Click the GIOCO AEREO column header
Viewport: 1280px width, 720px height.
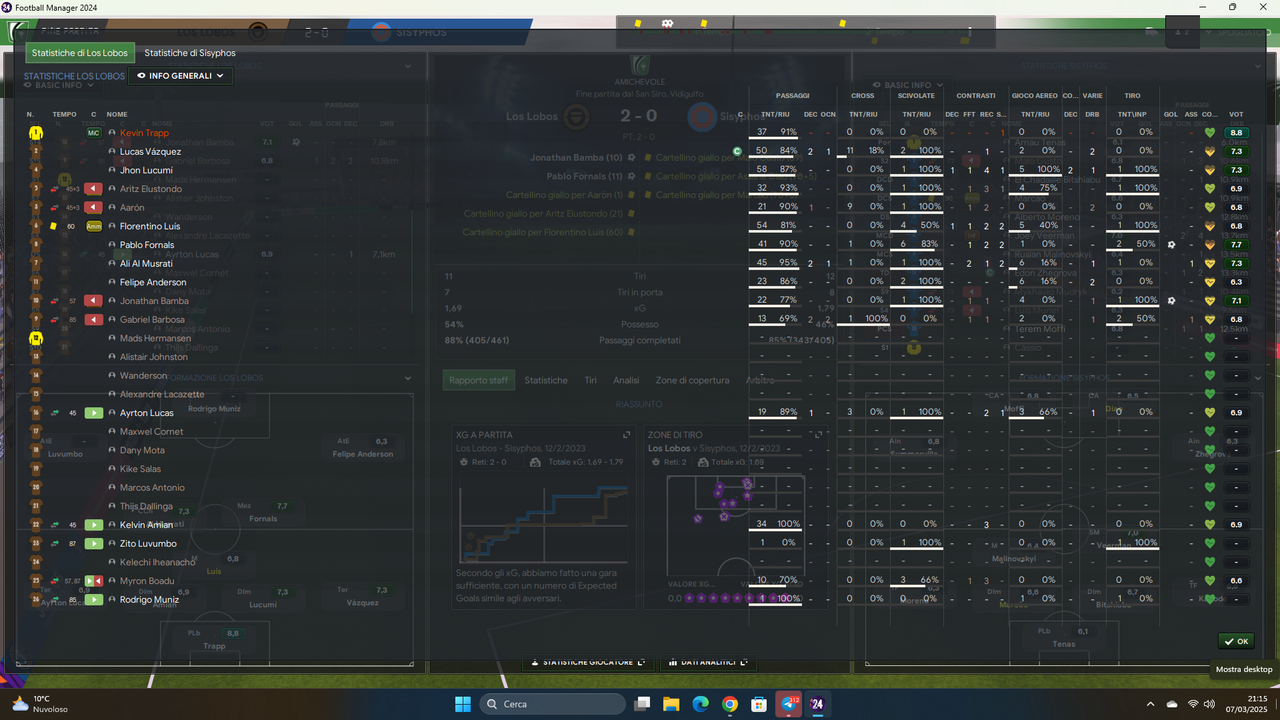click(x=1034, y=96)
